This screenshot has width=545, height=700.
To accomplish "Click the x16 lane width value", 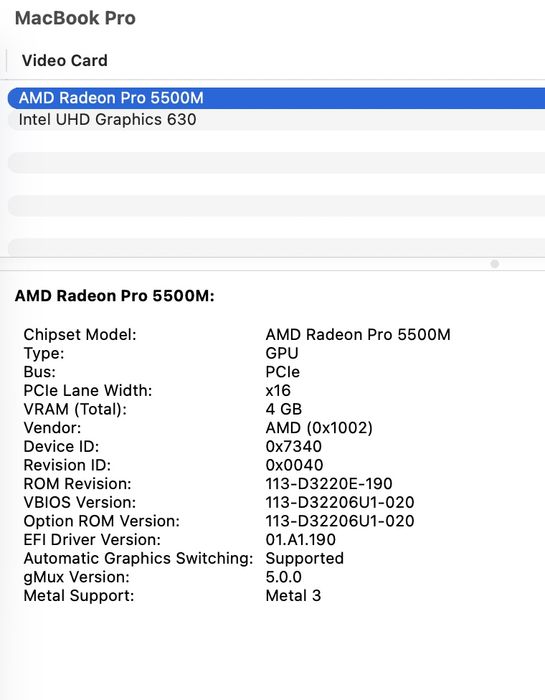I will coord(278,391).
